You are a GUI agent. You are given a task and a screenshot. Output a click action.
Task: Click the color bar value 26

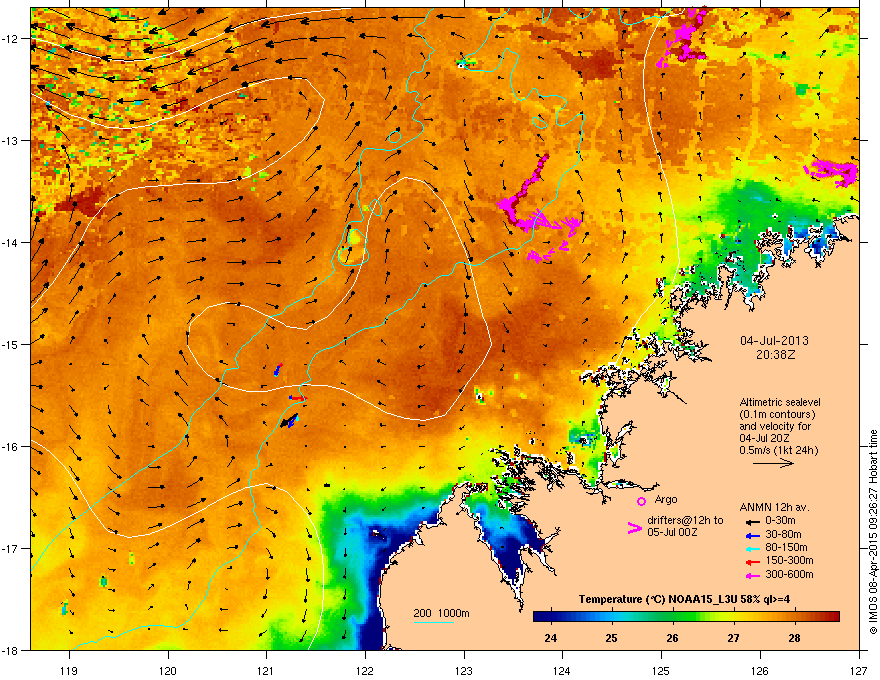pos(672,638)
